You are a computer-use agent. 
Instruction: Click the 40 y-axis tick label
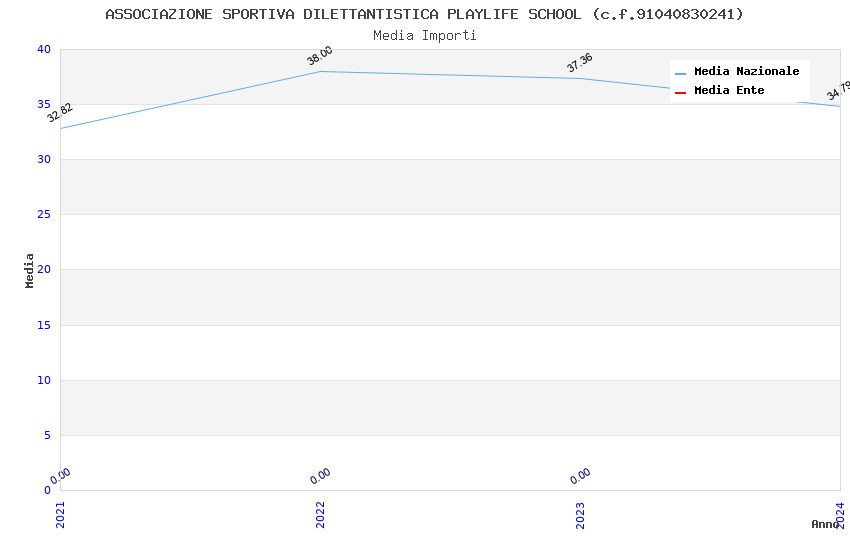tap(43, 50)
